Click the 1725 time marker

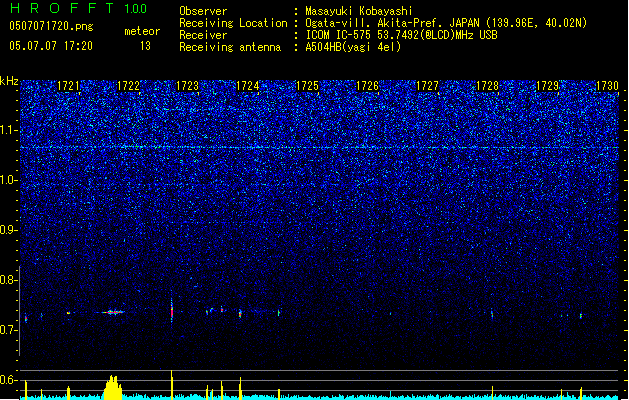(x=307, y=86)
